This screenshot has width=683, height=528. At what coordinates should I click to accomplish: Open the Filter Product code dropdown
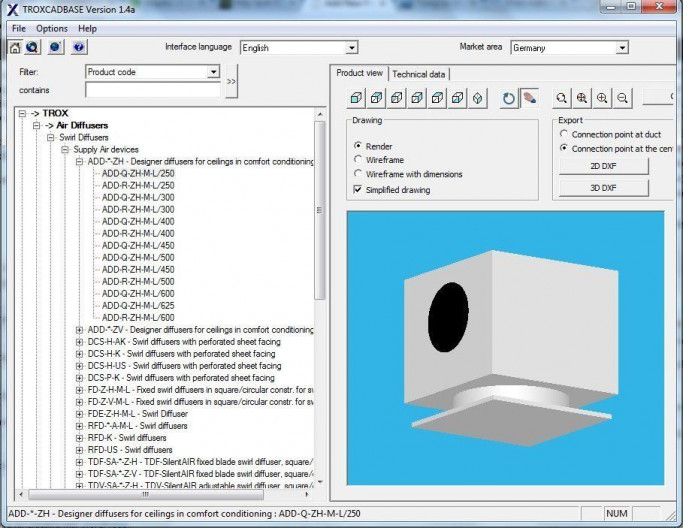pyautogui.click(x=213, y=72)
